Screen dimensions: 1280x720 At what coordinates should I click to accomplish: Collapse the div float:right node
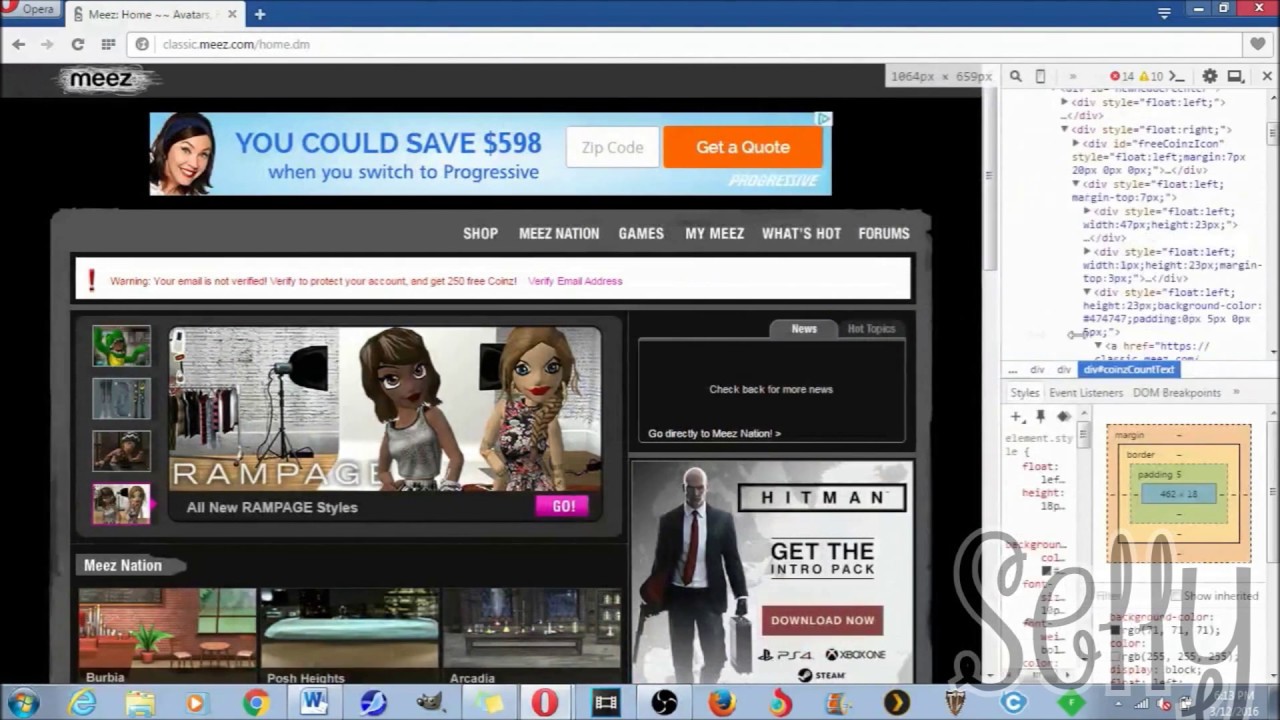[1065, 129]
